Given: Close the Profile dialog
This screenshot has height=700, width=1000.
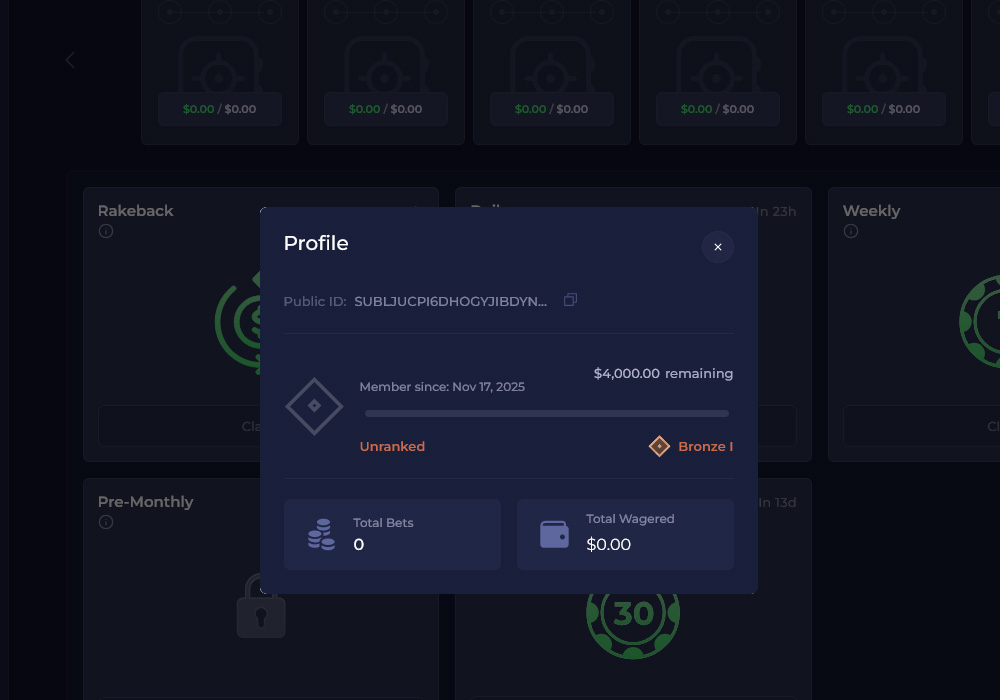Looking at the screenshot, I should click(x=717, y=247).
